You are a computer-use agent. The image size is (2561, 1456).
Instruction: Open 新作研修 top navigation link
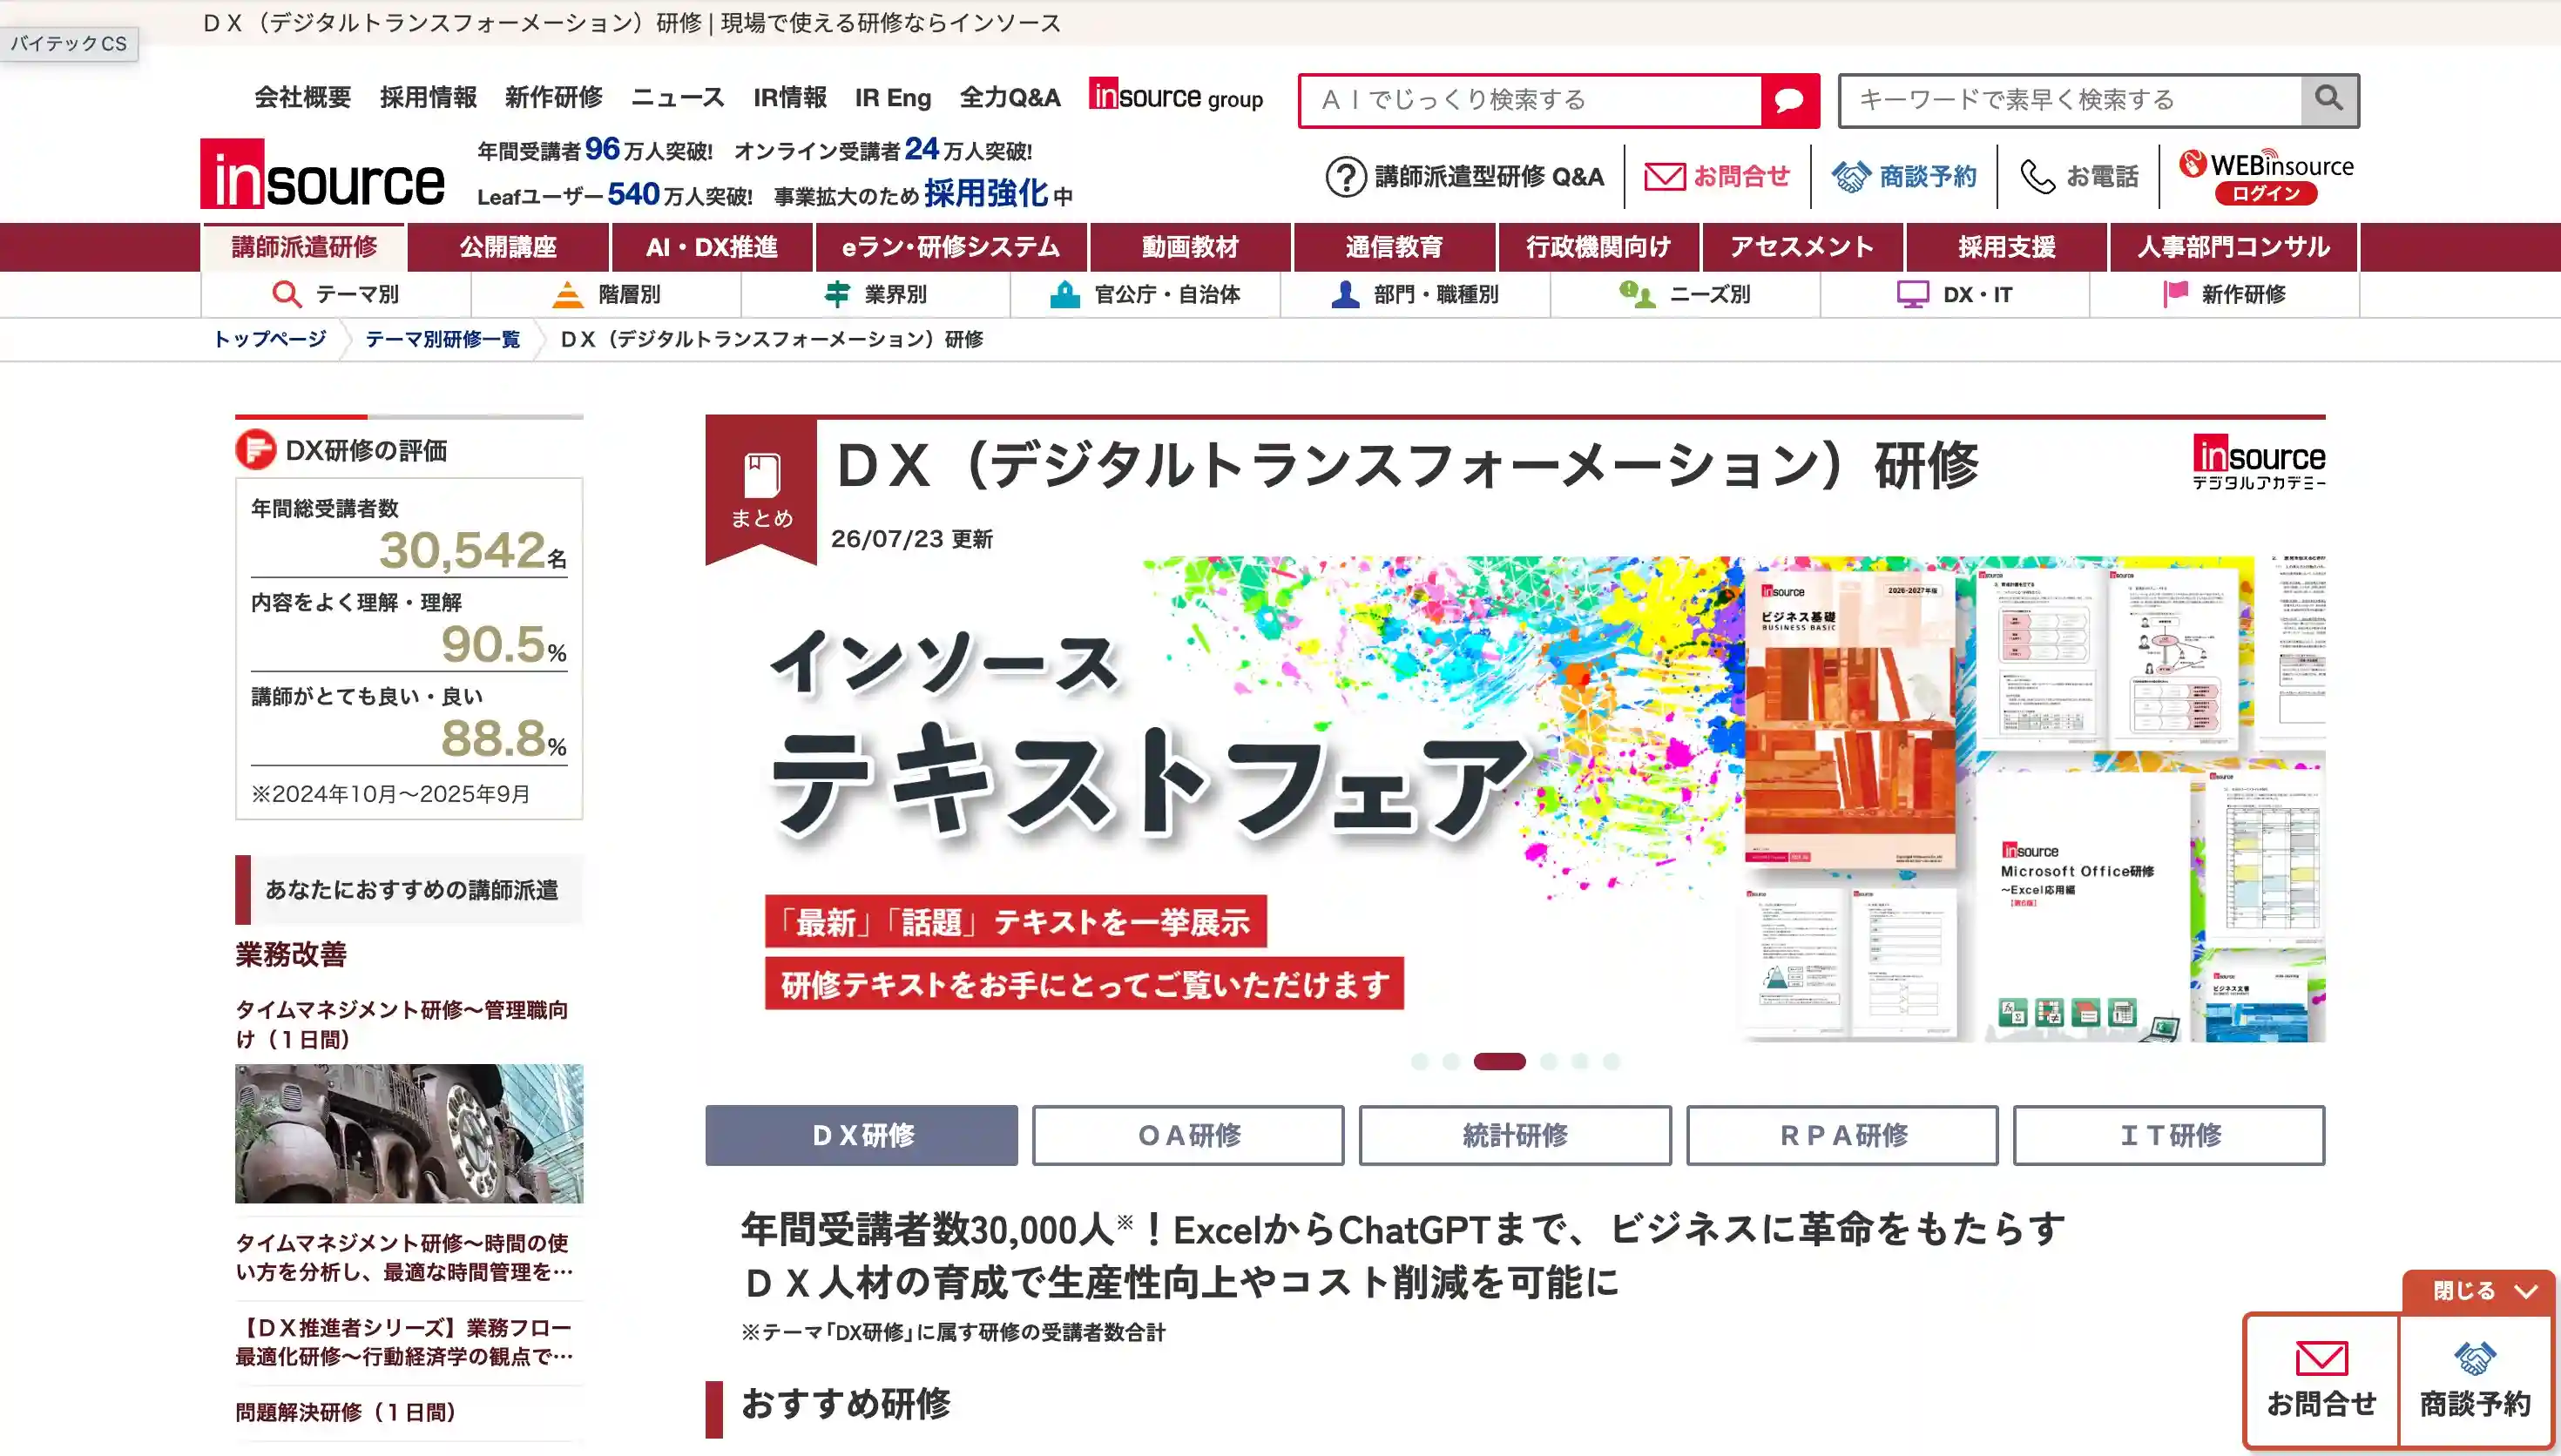coord(553,97)
